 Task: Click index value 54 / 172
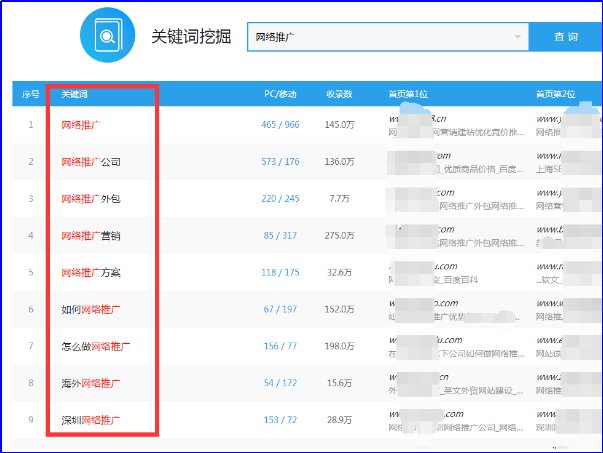[280, 383]
